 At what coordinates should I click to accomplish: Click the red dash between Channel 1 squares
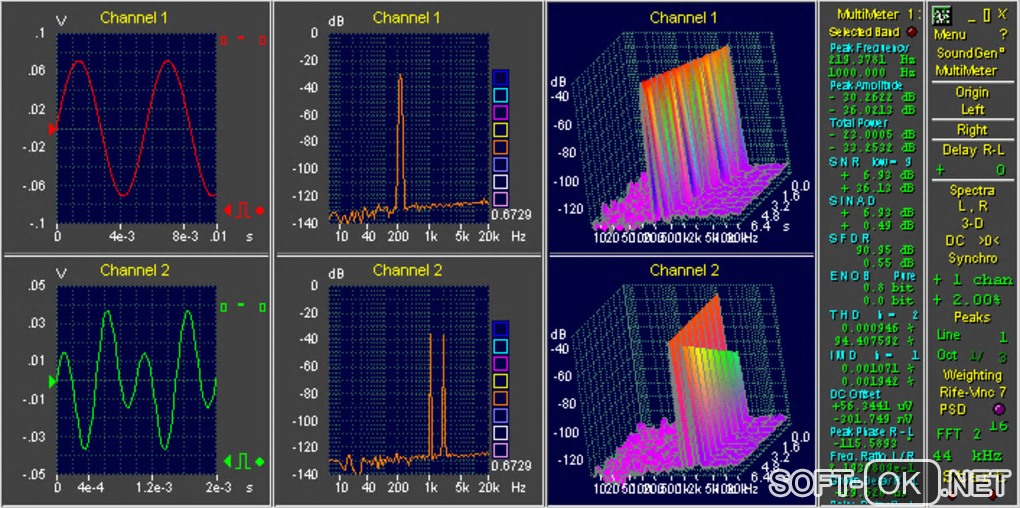point(241,38)
